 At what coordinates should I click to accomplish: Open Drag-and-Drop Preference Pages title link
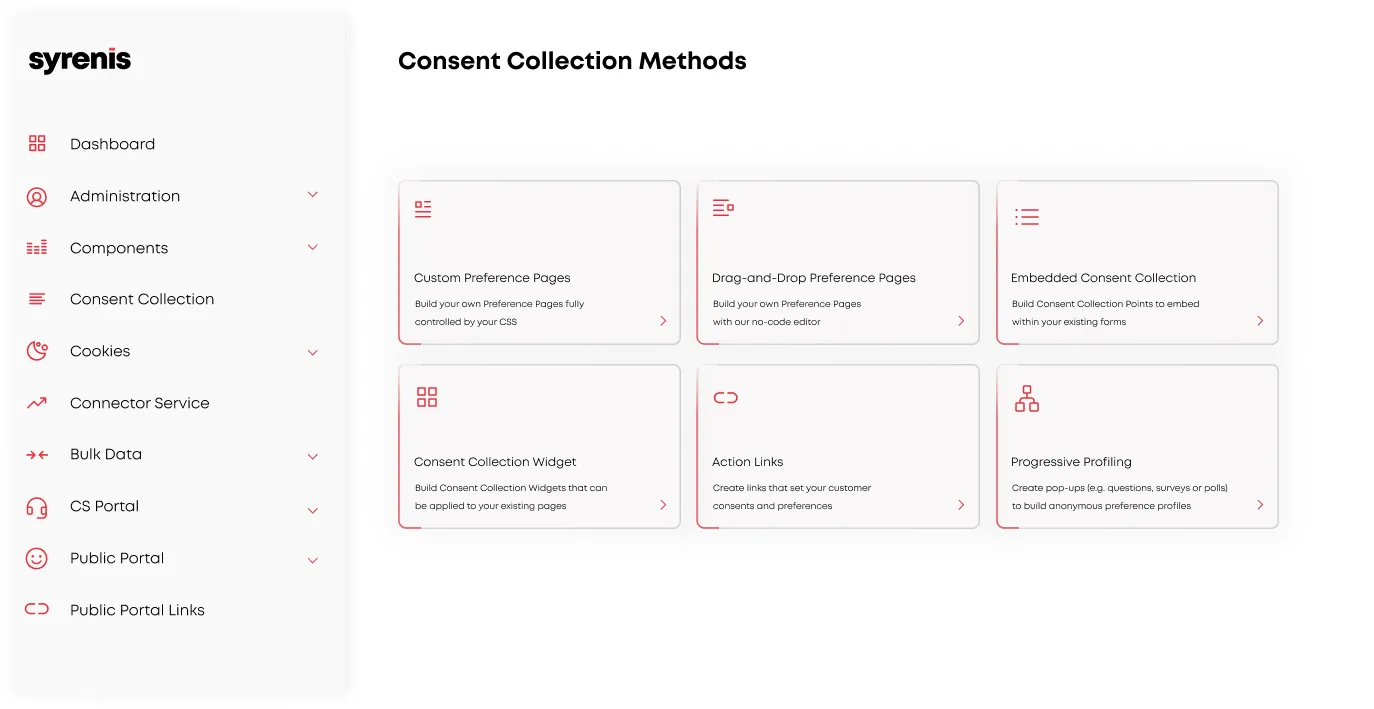814,278
